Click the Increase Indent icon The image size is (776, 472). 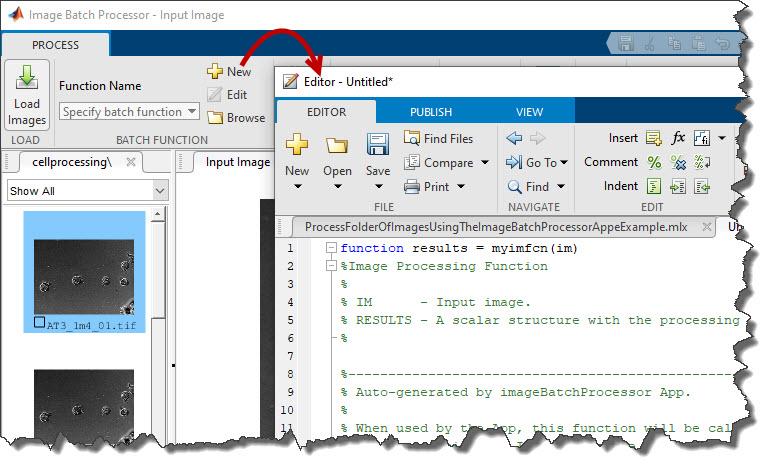pyautogui.click(x=678, y=186)
